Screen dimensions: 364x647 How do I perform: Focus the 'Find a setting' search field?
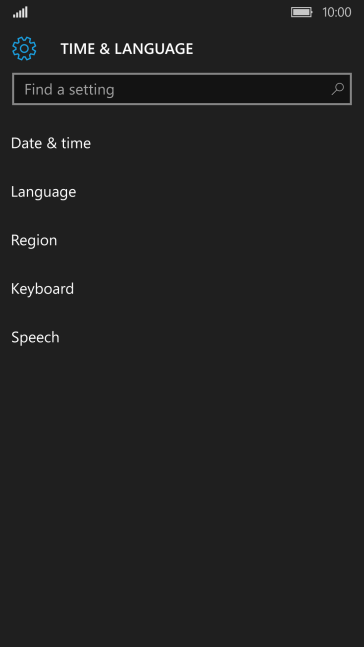click(182, 89)
